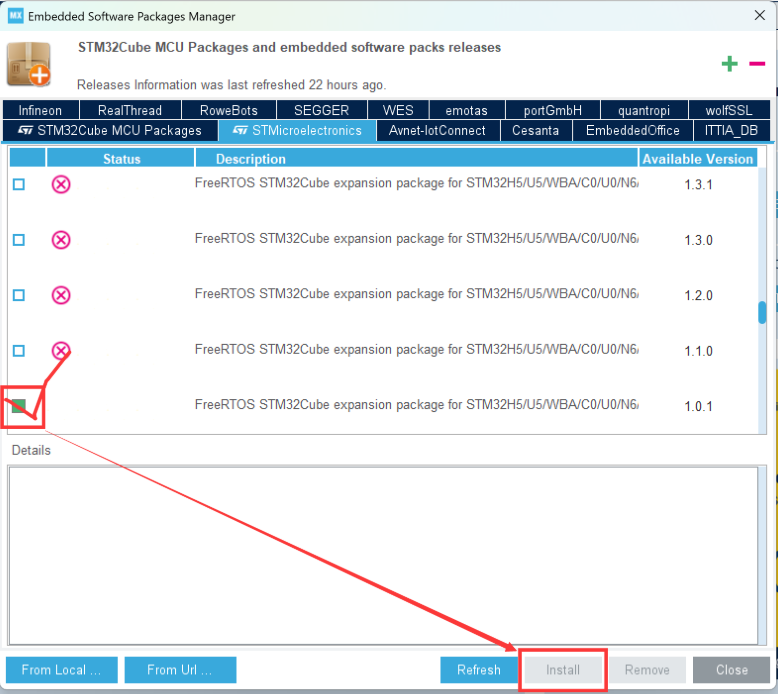Image resolution: width=778 pixels, height=694 pixels.
Task: Click the green plus expand-all icon
Action: coord(729,64)
